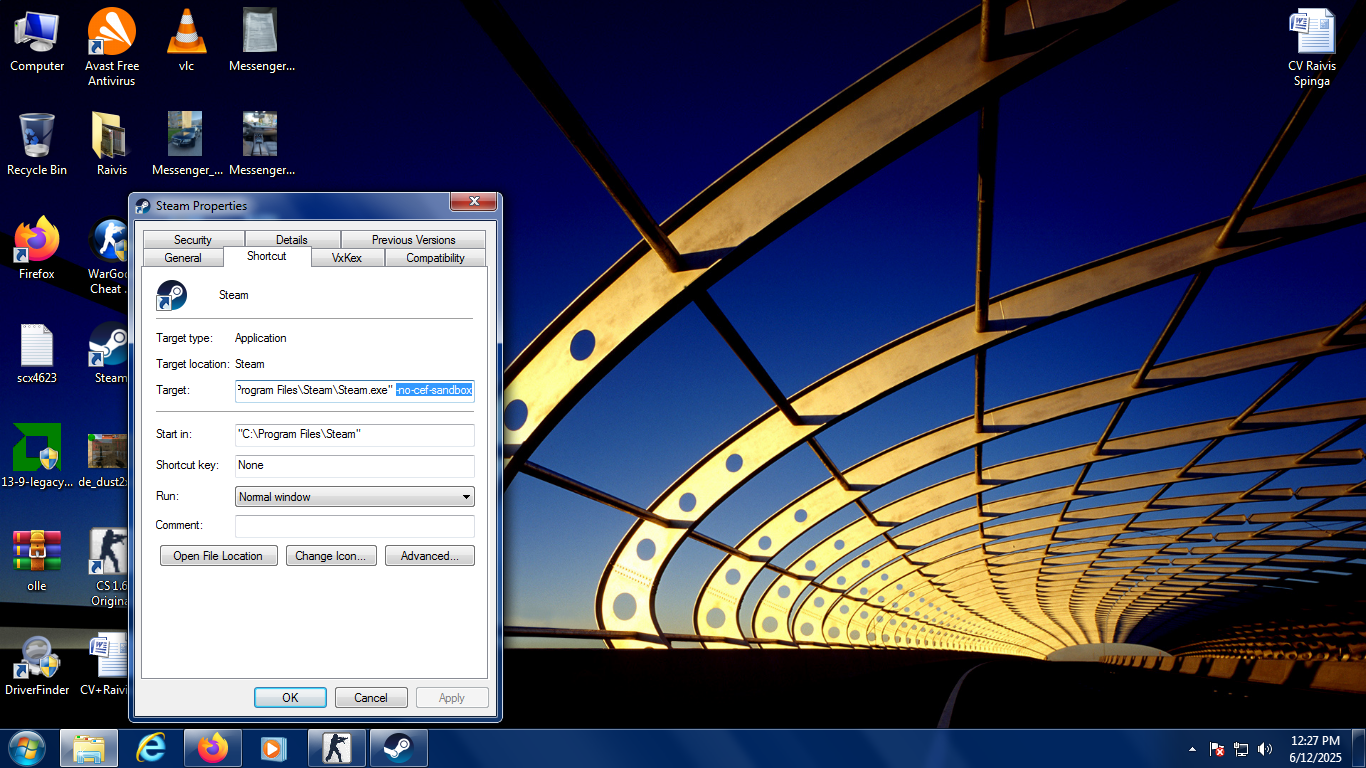Click the Shortcut key field
The height and width of the screenshot is (768, 1366).
coord(355,466)
